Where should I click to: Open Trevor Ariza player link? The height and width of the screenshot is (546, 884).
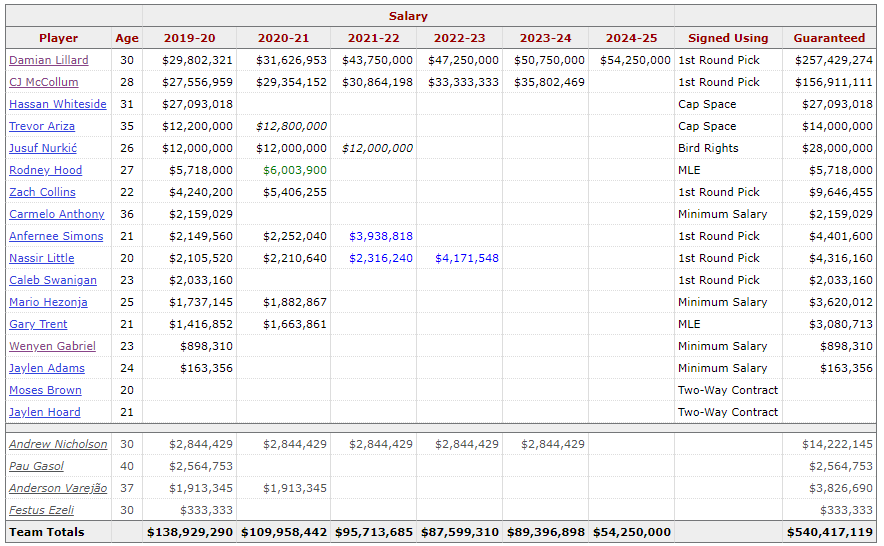(42, 126)
